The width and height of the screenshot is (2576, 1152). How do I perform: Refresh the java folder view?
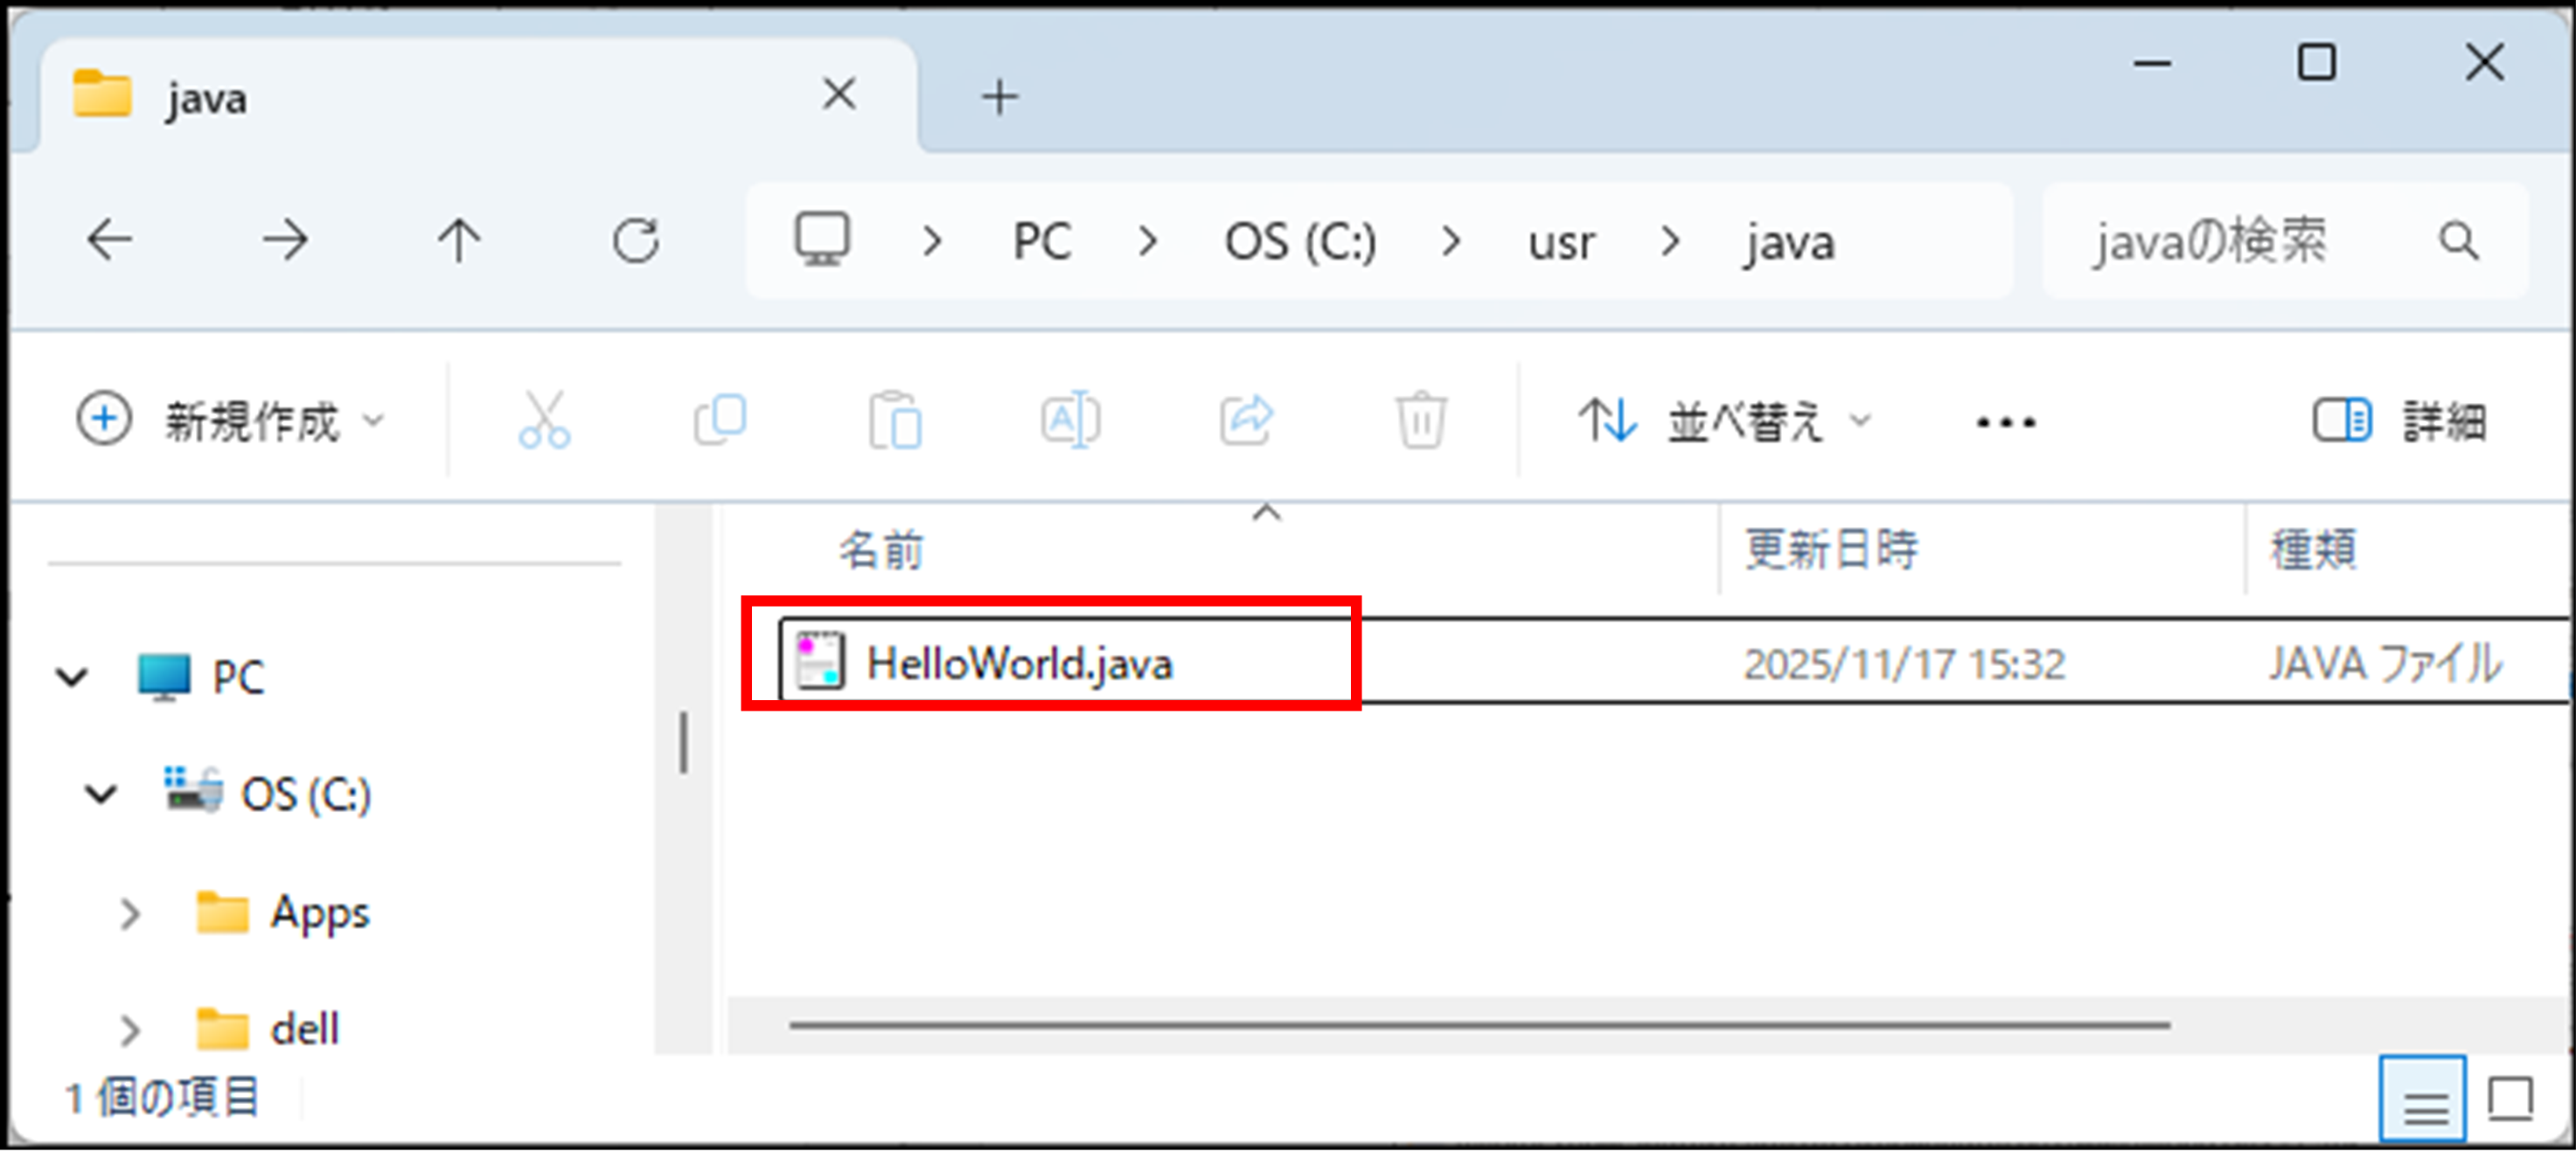(636, 240)
